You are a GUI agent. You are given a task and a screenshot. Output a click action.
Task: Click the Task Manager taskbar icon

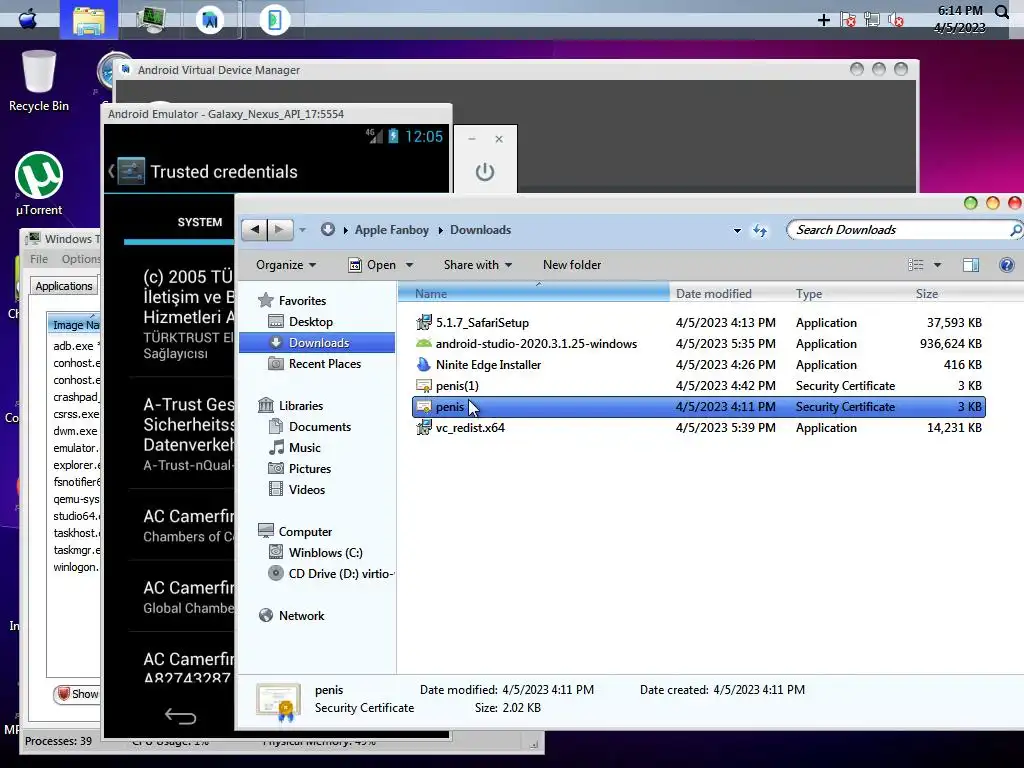coord(151,19)
